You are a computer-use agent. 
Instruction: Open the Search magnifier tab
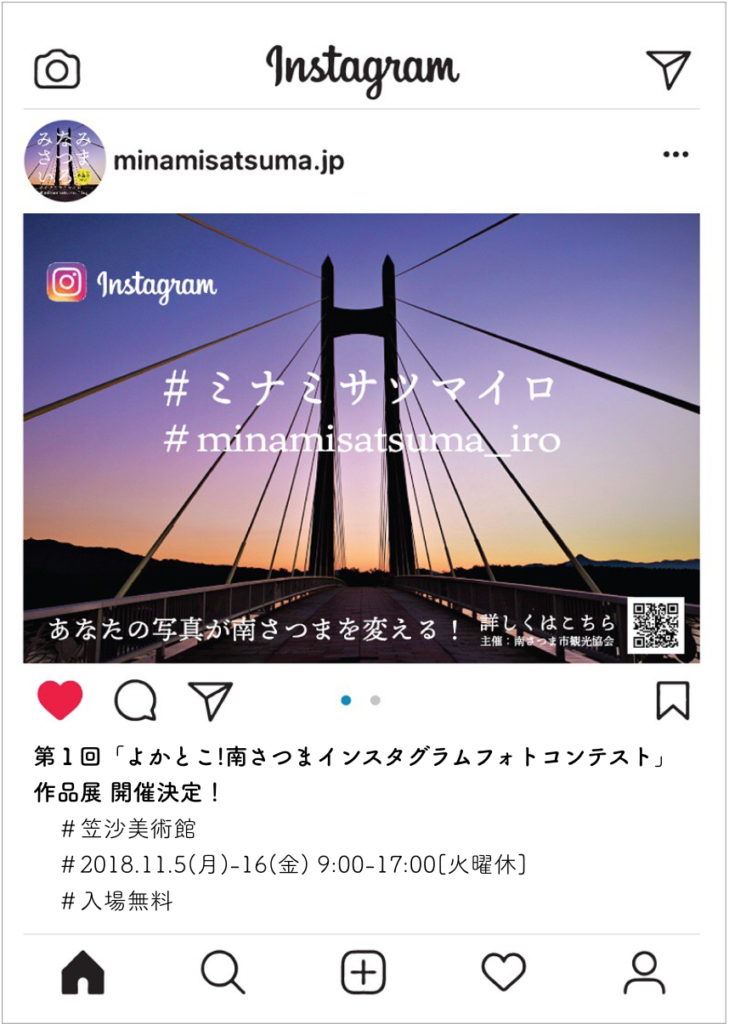223,973
